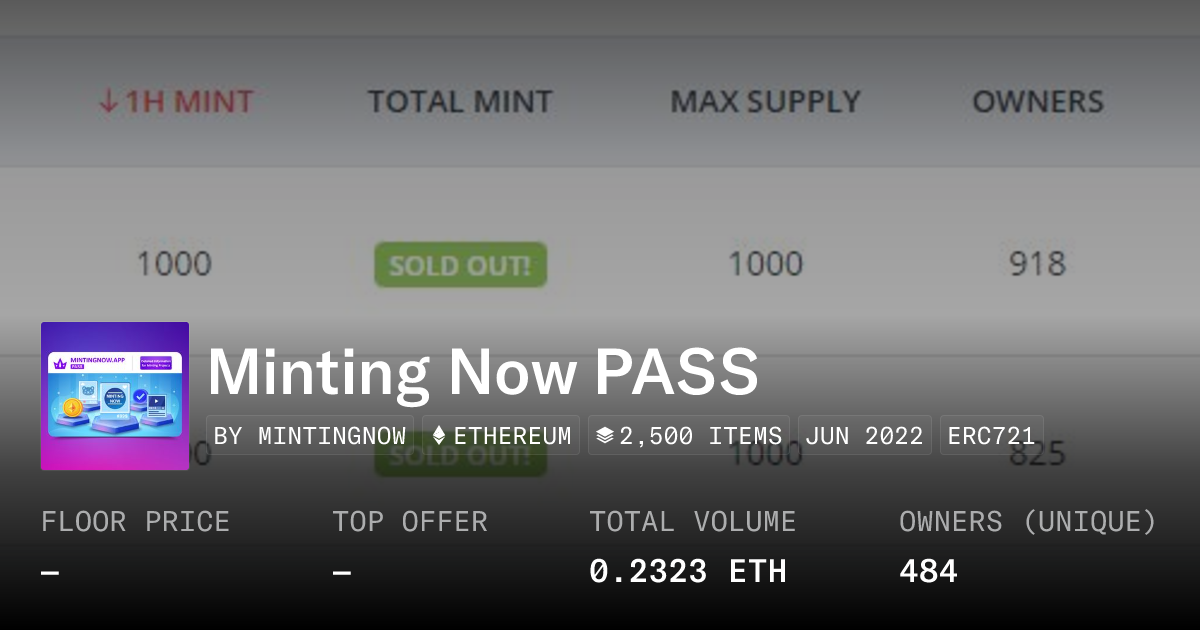The height and width of the screenshot is (630, 1200).
Task: Click the first row's green SOLD OUT! badge
Action: [x=461, y=265]
